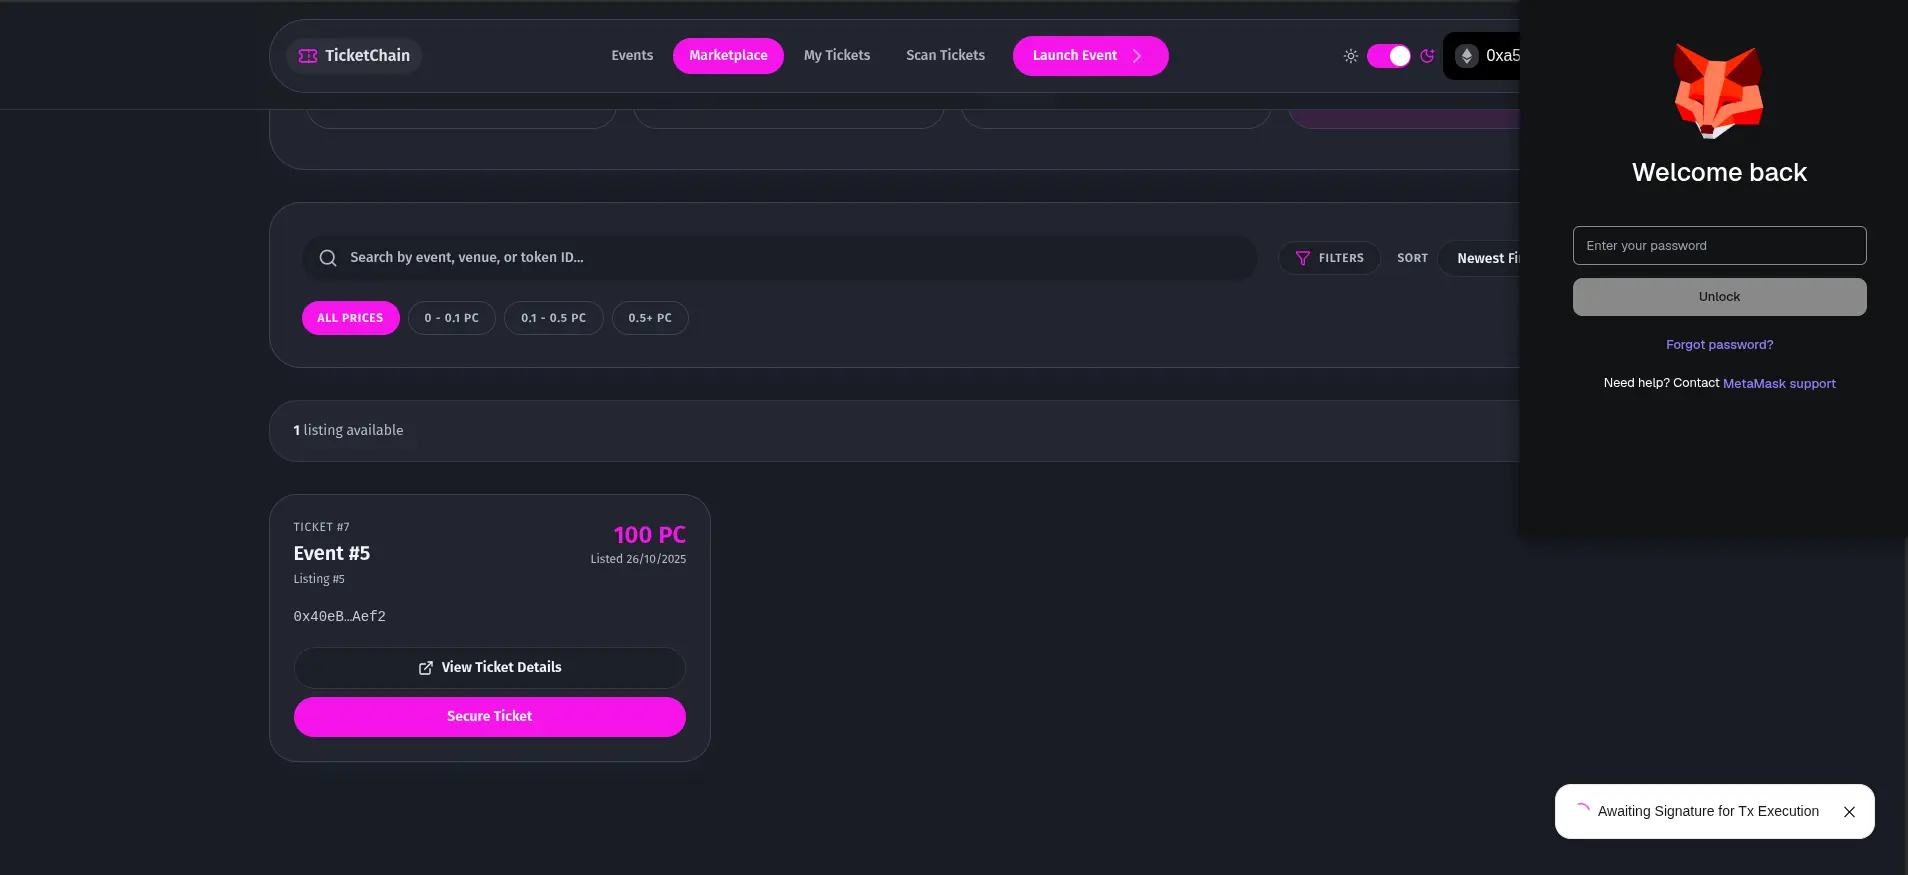Click the Welcome back heading
Image resolution: width=1908 pixels, height=875 pixels.
[x=1719, y=172]
